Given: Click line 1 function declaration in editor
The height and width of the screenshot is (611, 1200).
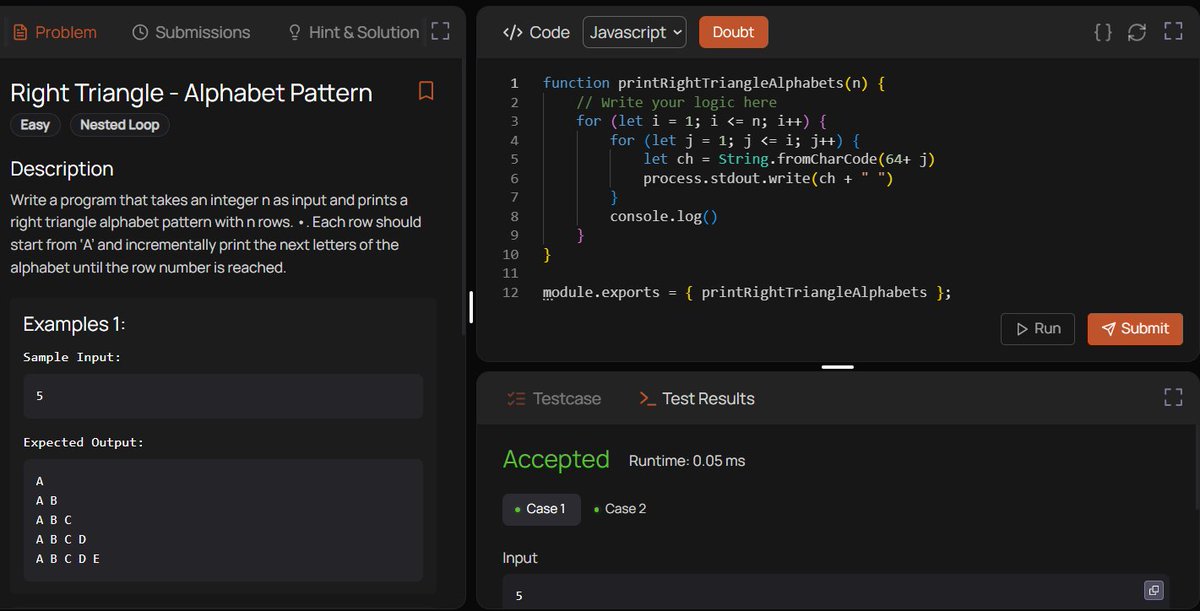Looking at the screenshot, I should pos(714,83).
